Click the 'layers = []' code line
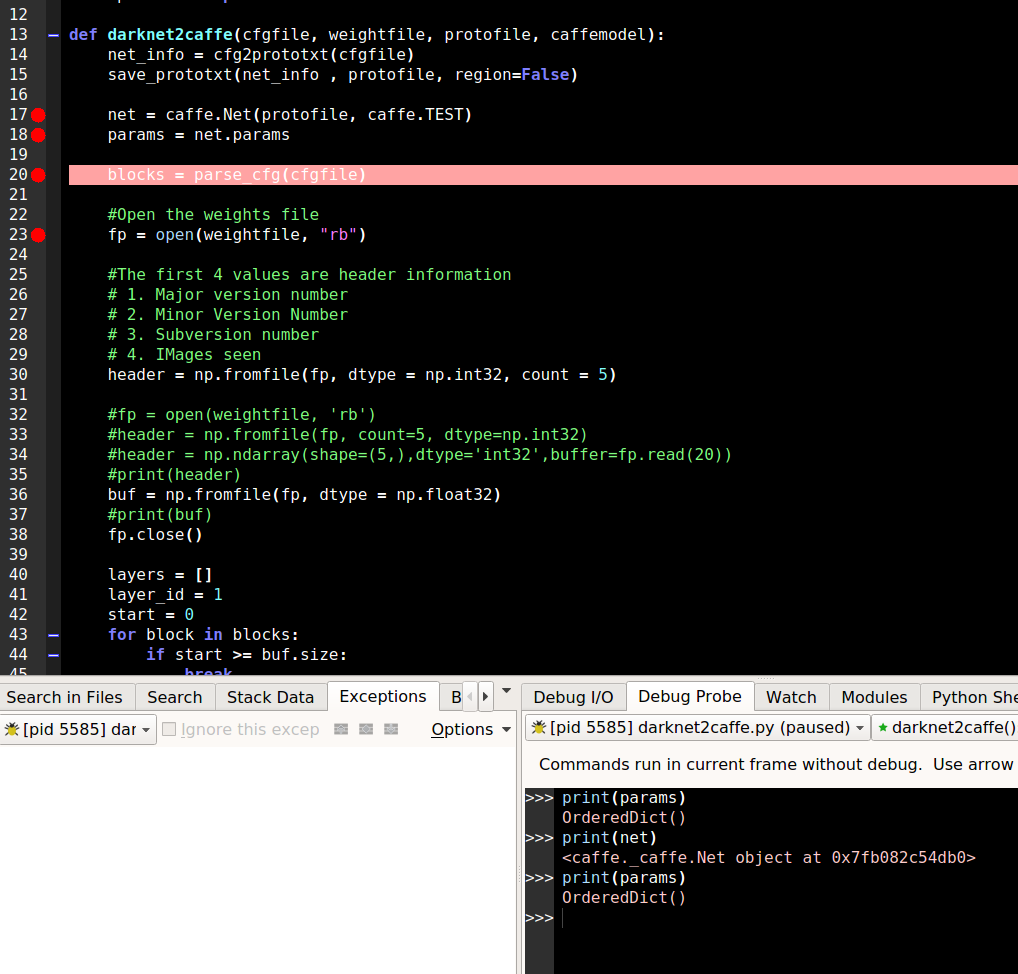 tap(160, 575)
